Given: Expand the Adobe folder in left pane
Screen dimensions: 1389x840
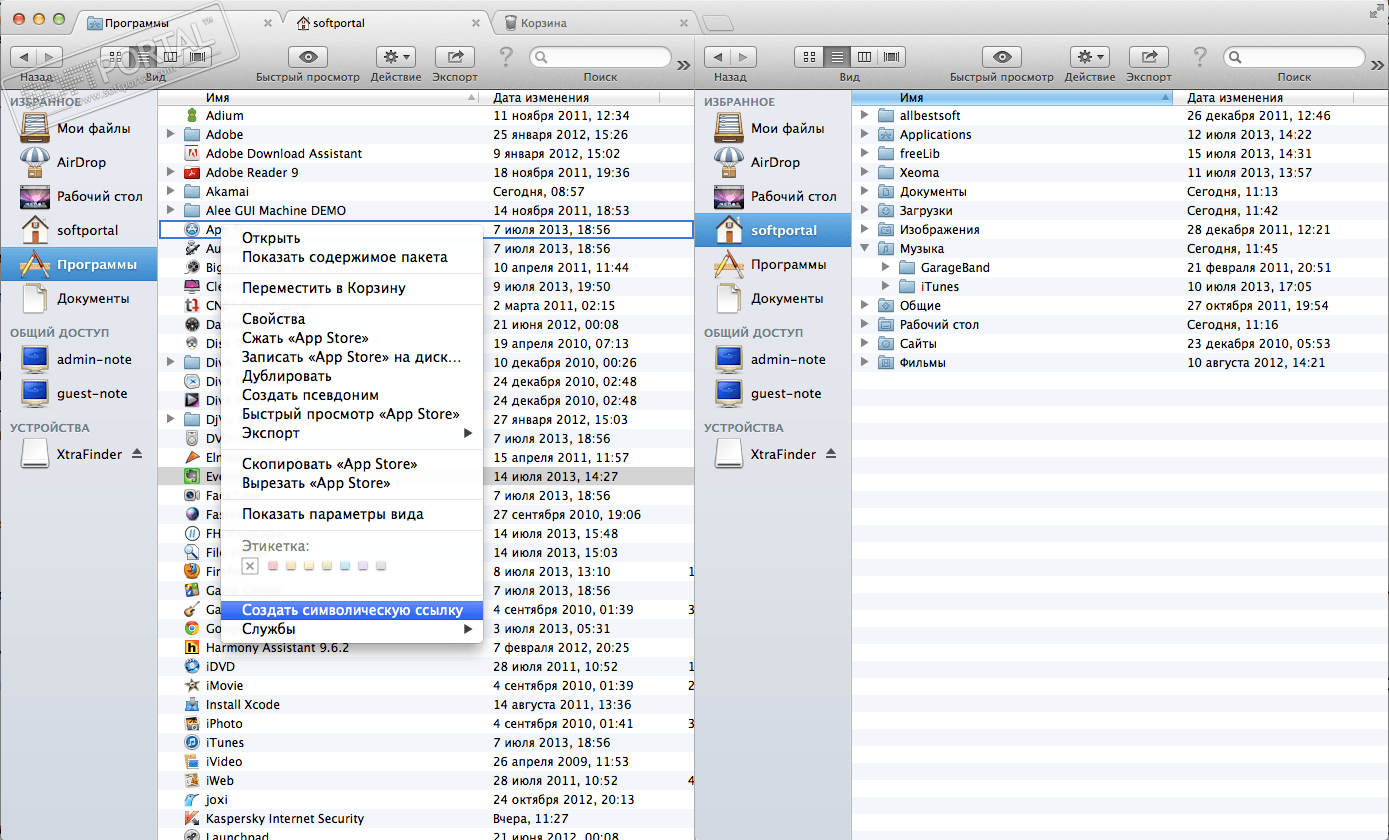Looking at the screenshot, I should 171,135.
